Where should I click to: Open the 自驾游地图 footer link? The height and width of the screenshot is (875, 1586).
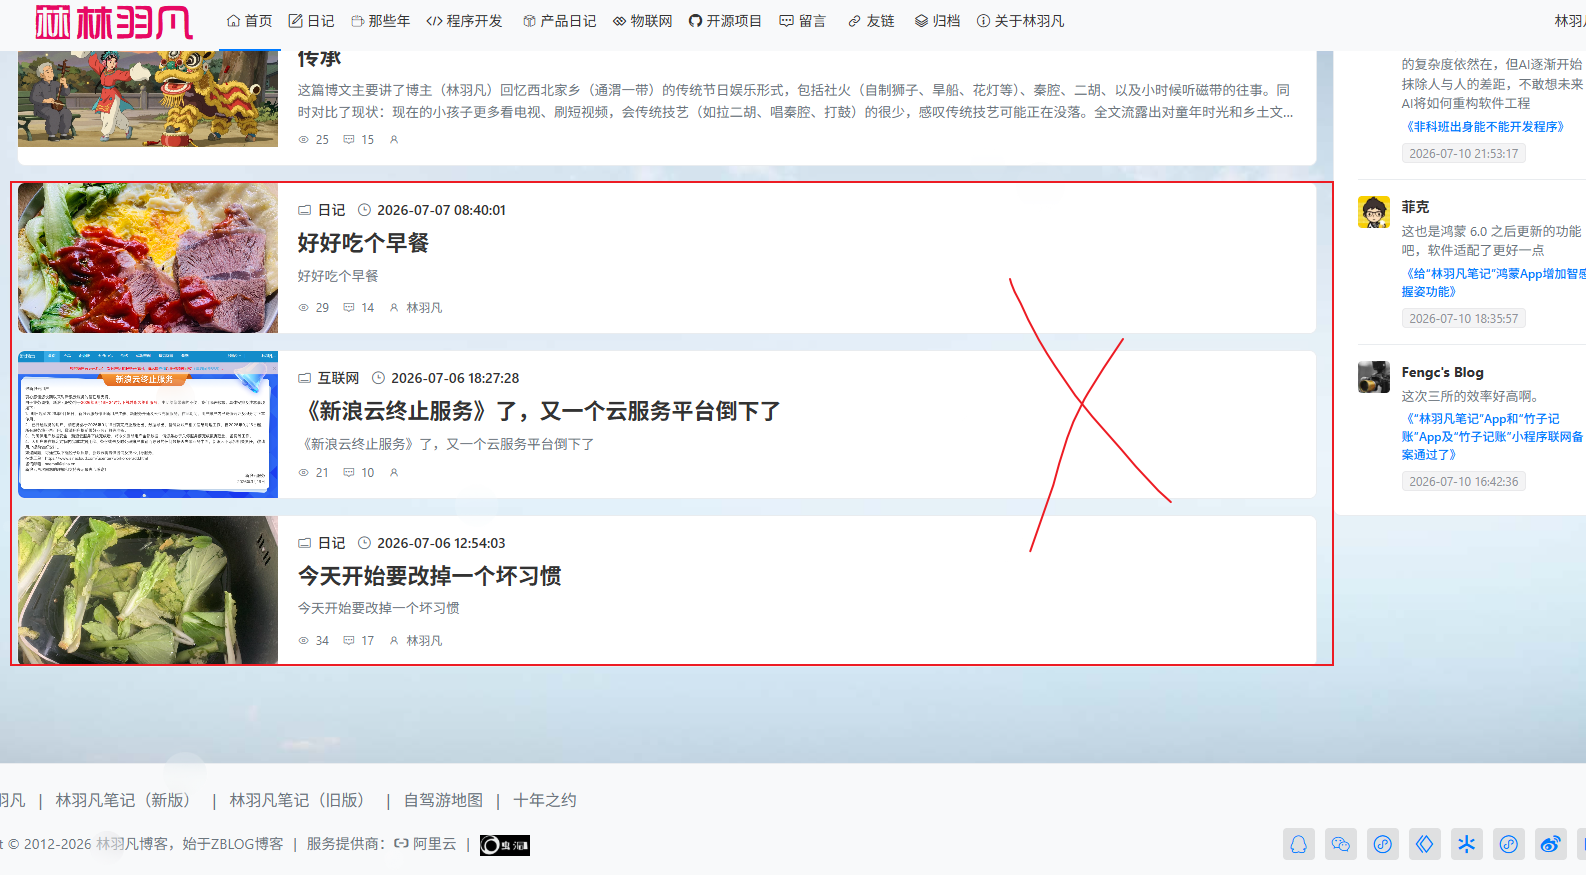[443, 800]
